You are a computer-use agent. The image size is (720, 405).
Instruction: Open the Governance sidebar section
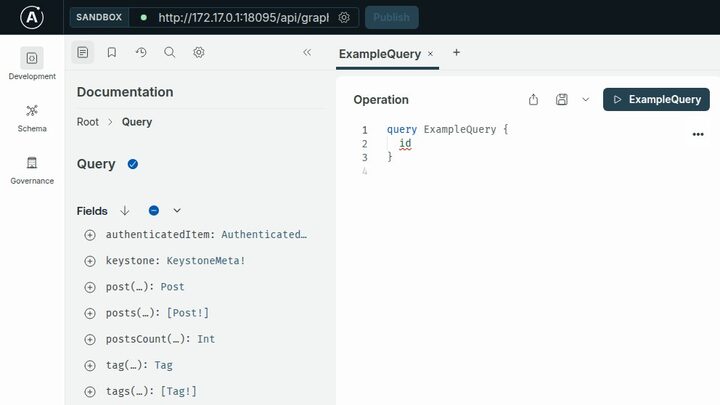(x=32, y=170)
